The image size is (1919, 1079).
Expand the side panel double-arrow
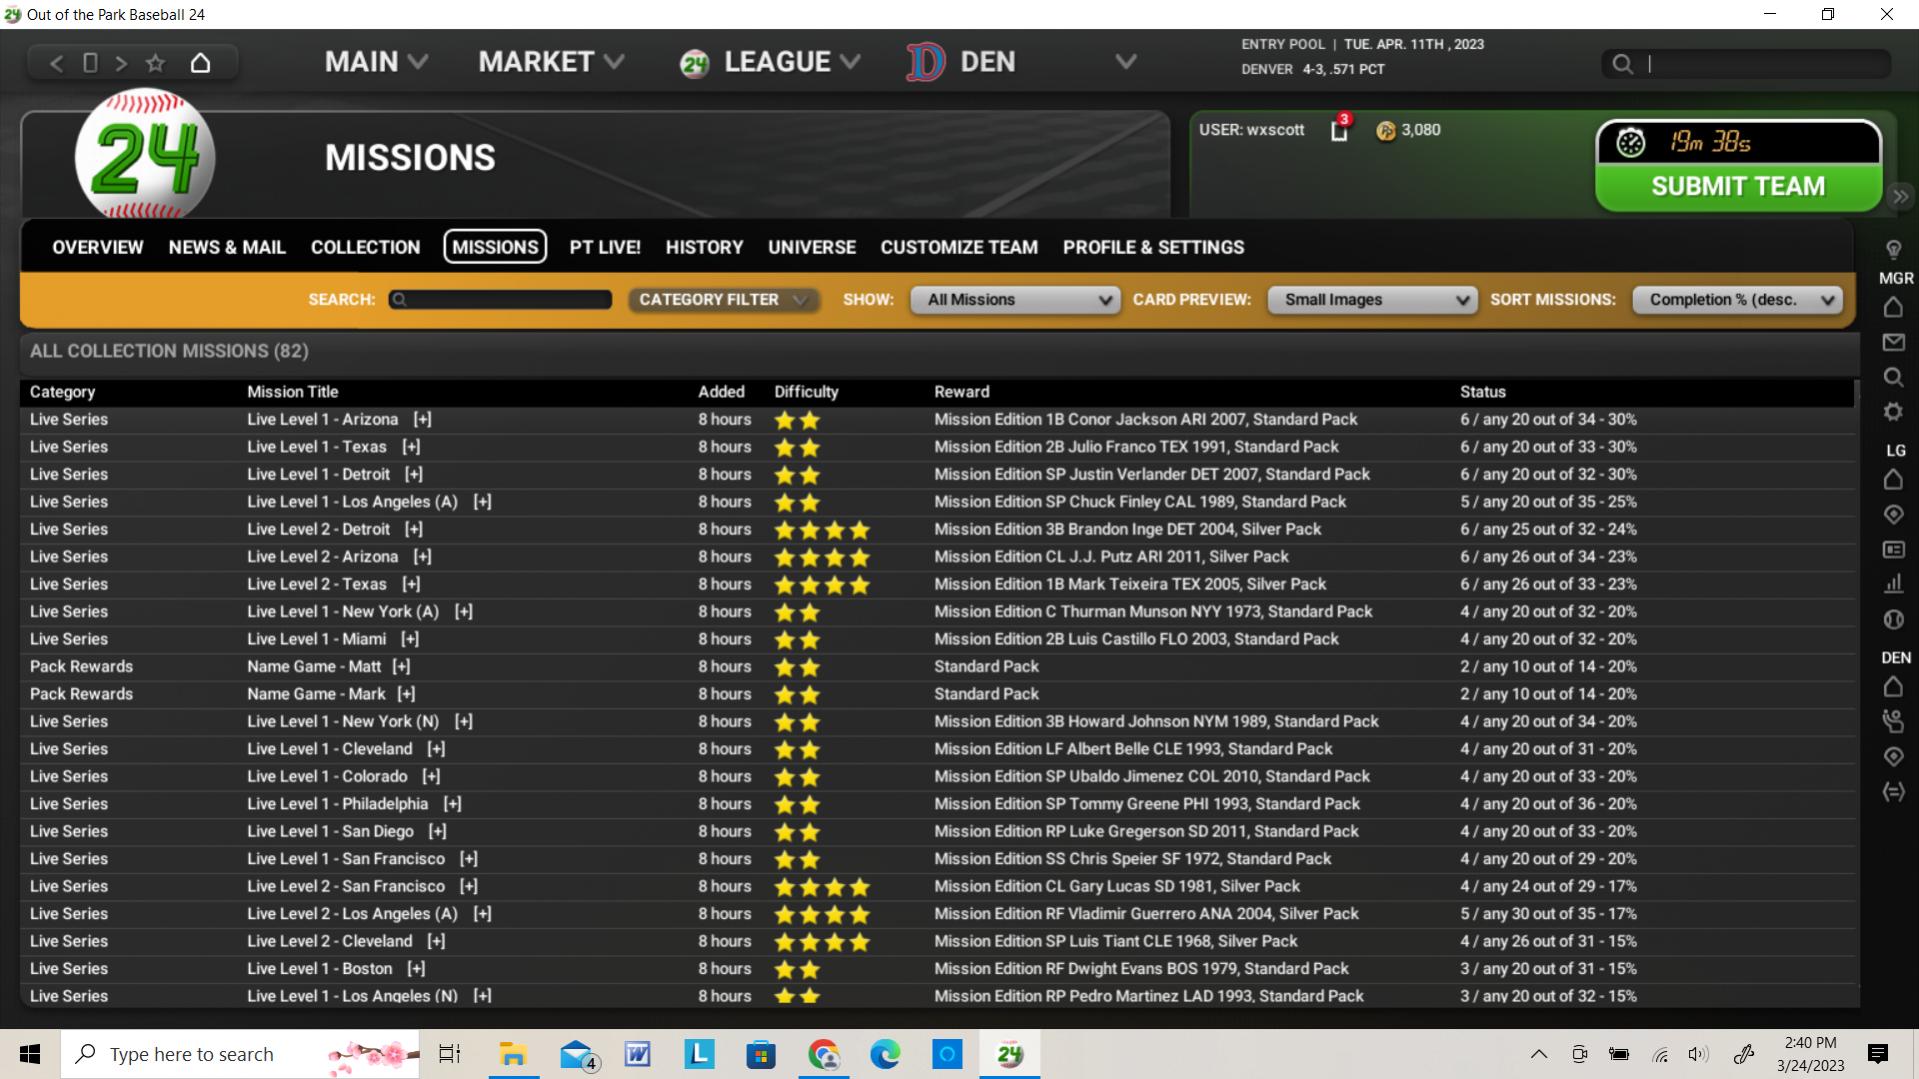coord(1900,197)
